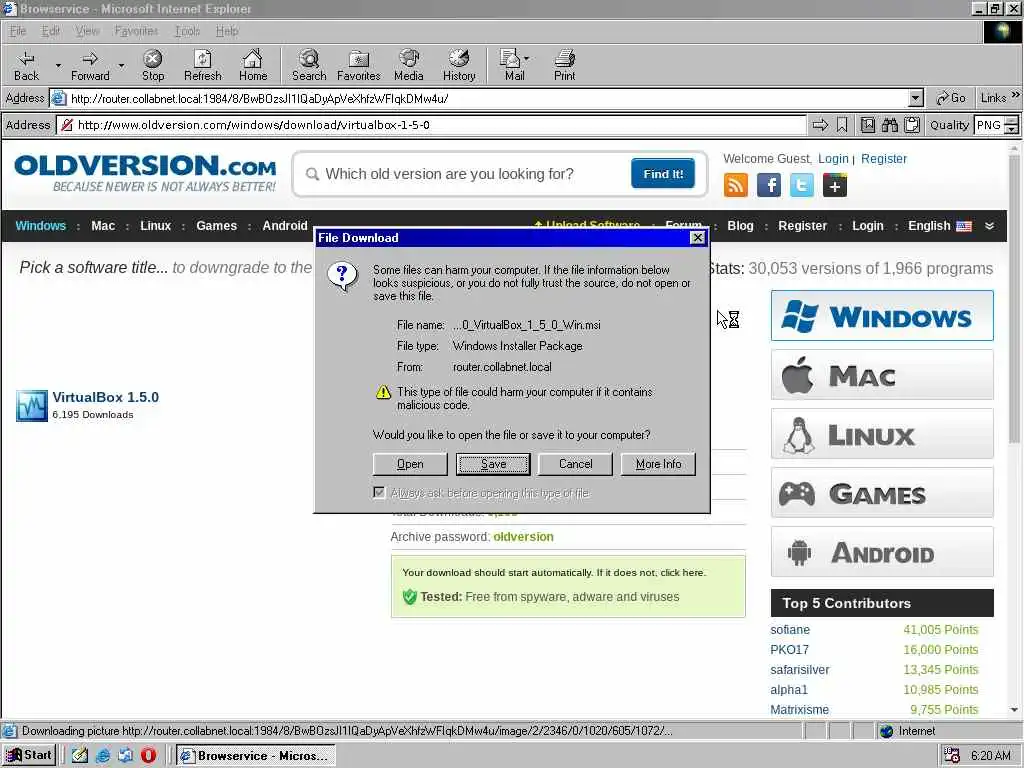Viewport: 1024px width, 768px height.
Task: Click the Find It! search button
Action: (x=663, y=174)
